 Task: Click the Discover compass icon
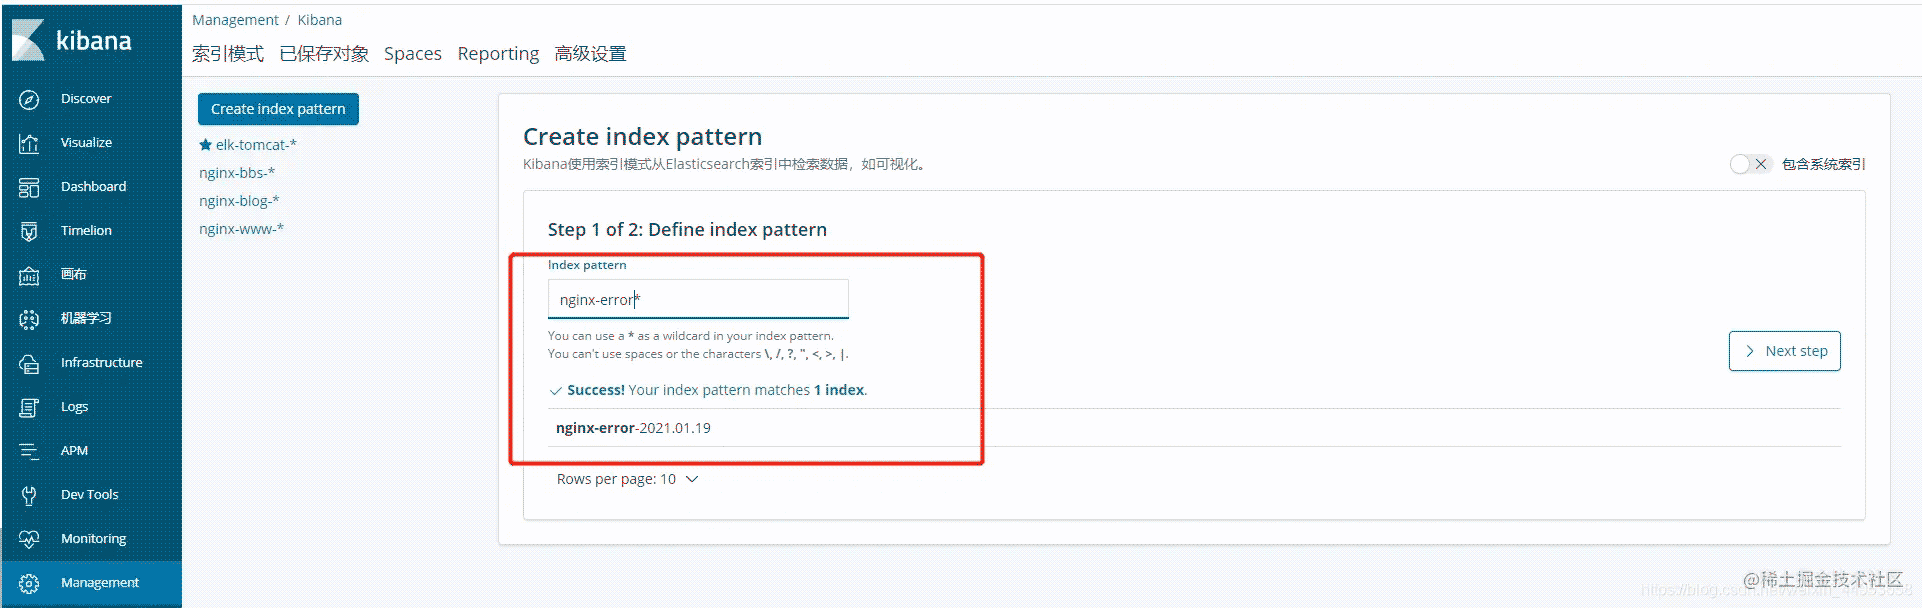coord(29,99)
